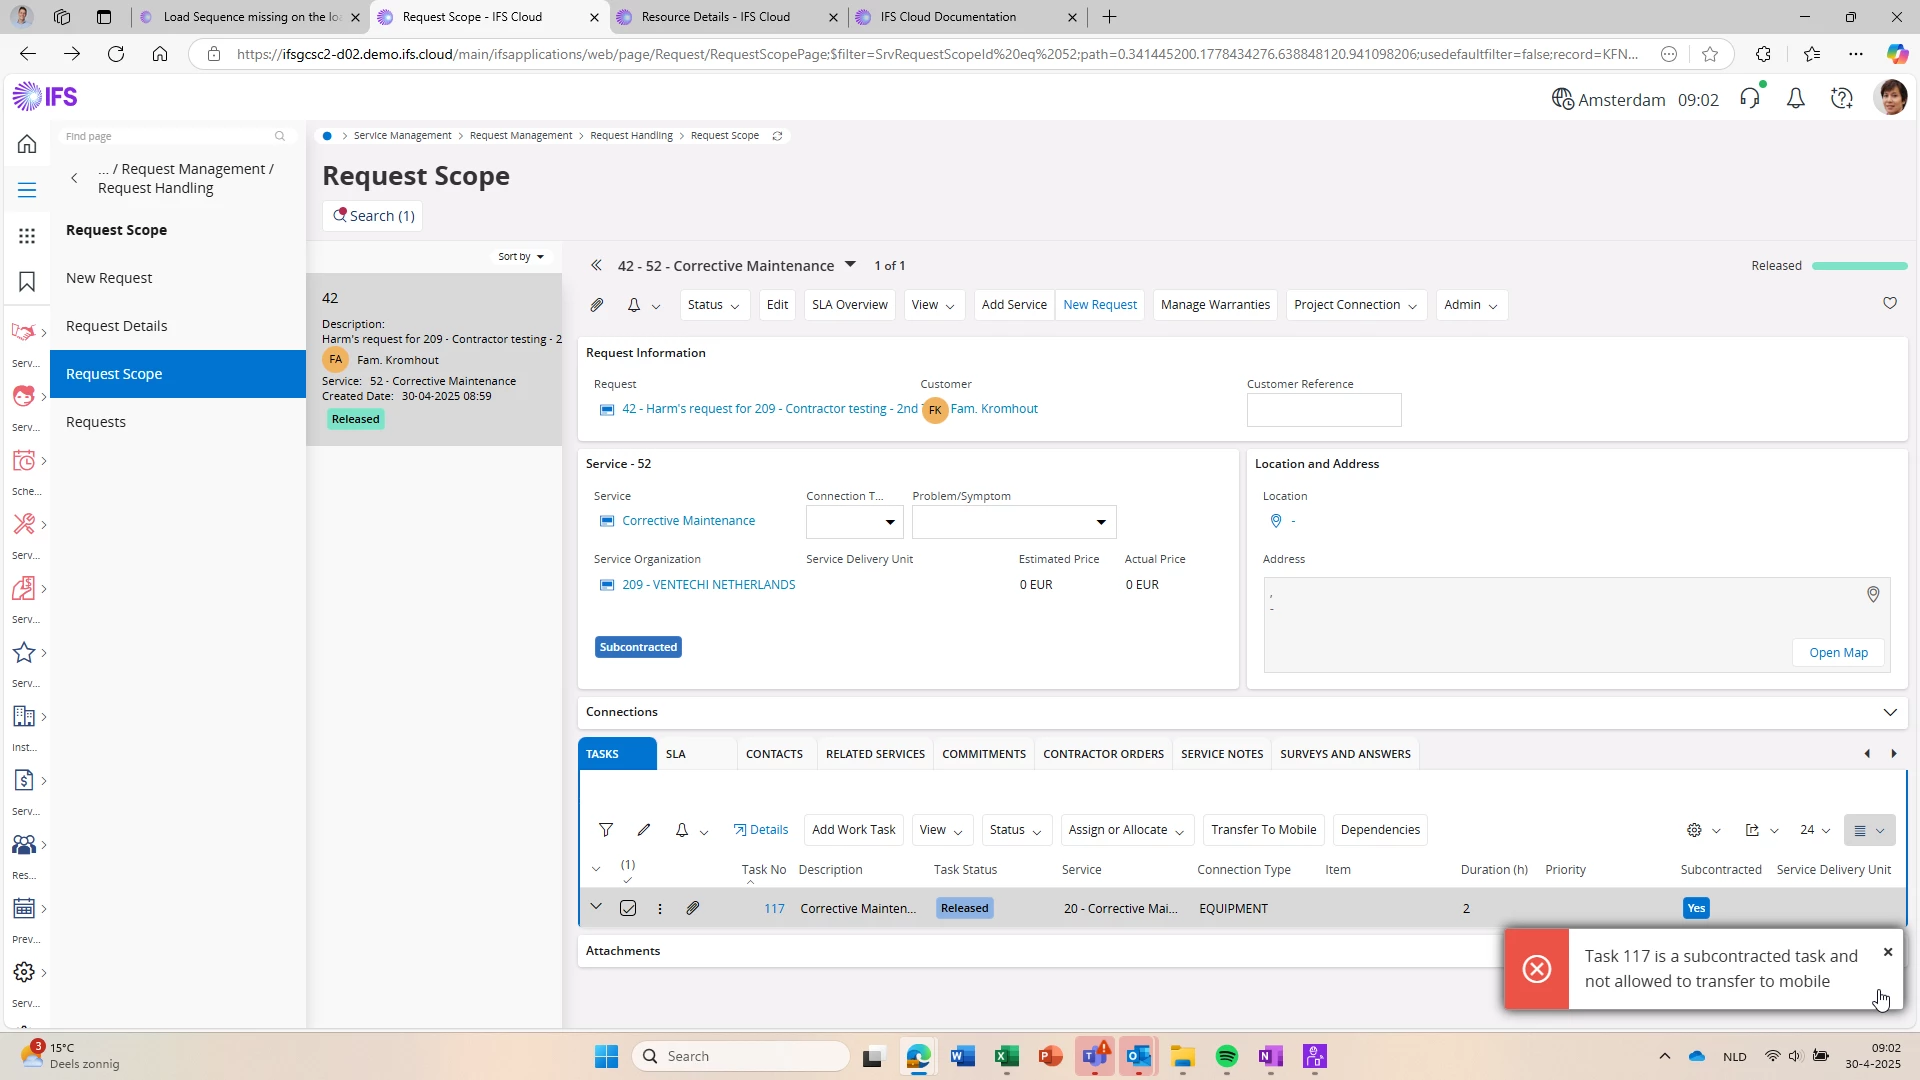Collapse the Connections section chevron
1920x1080 pixels.
[x=1890, y=712]
